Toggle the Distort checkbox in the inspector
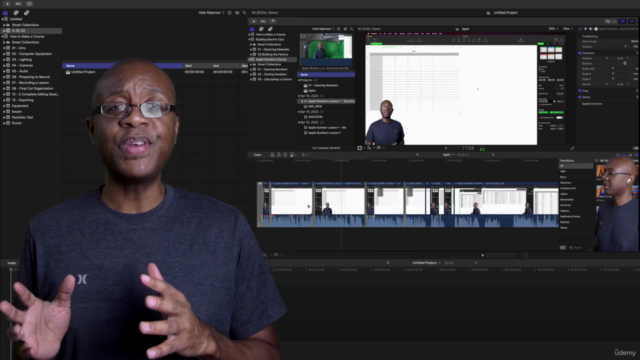 point(580,97)
